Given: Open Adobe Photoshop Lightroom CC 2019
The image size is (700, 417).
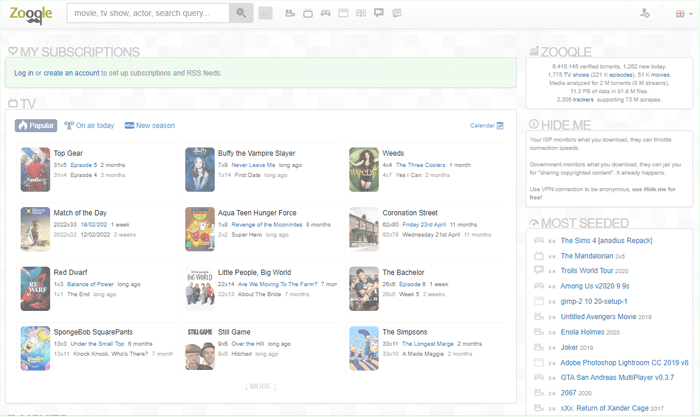Looking at the screenshot, I should (x=625, y=363).
